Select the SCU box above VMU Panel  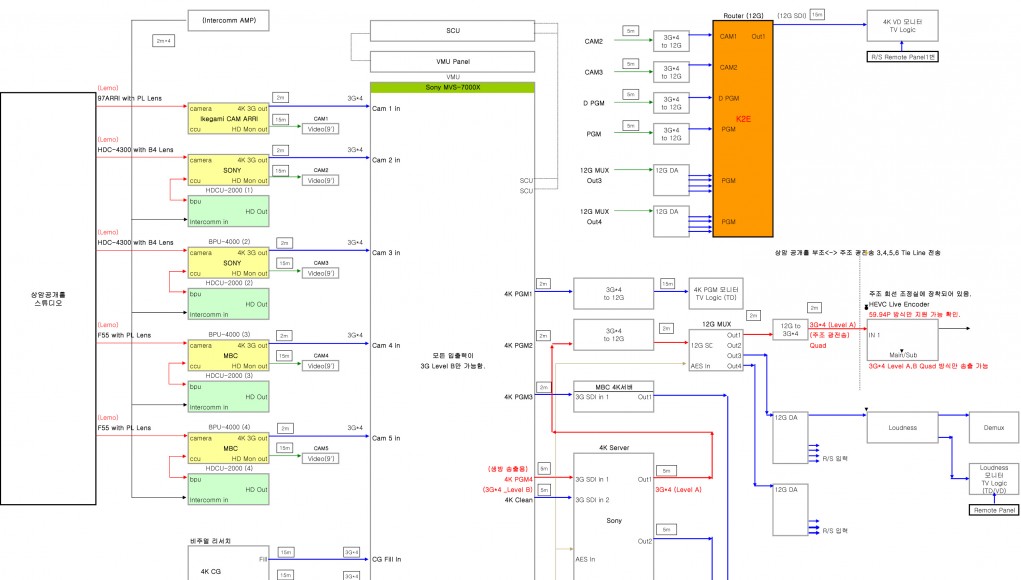coord(453,31)
